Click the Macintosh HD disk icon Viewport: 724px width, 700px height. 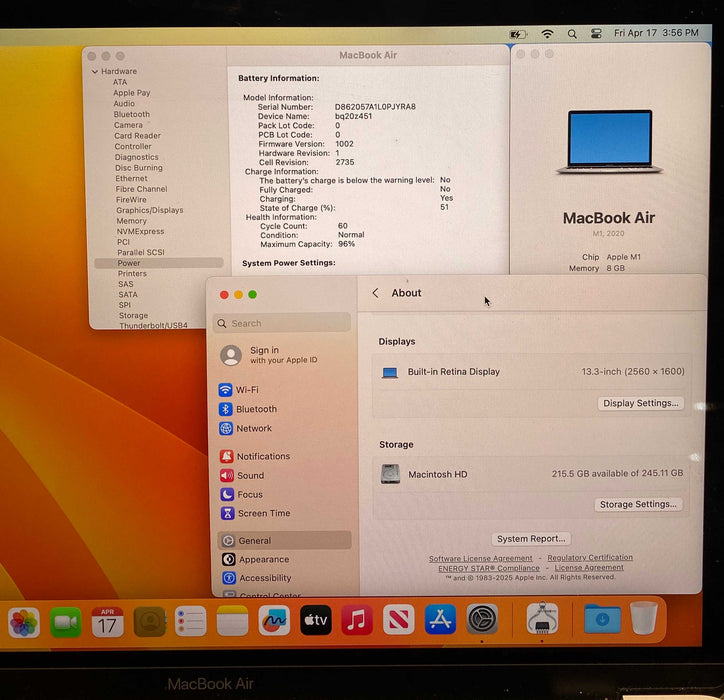tap(390, 474)
